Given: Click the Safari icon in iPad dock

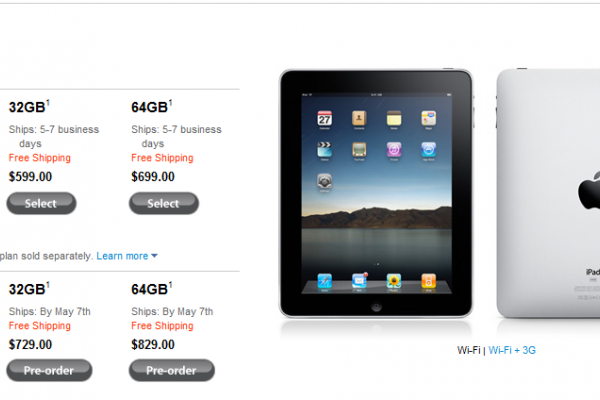Looking at the screenshot, I should coord(324,281).
